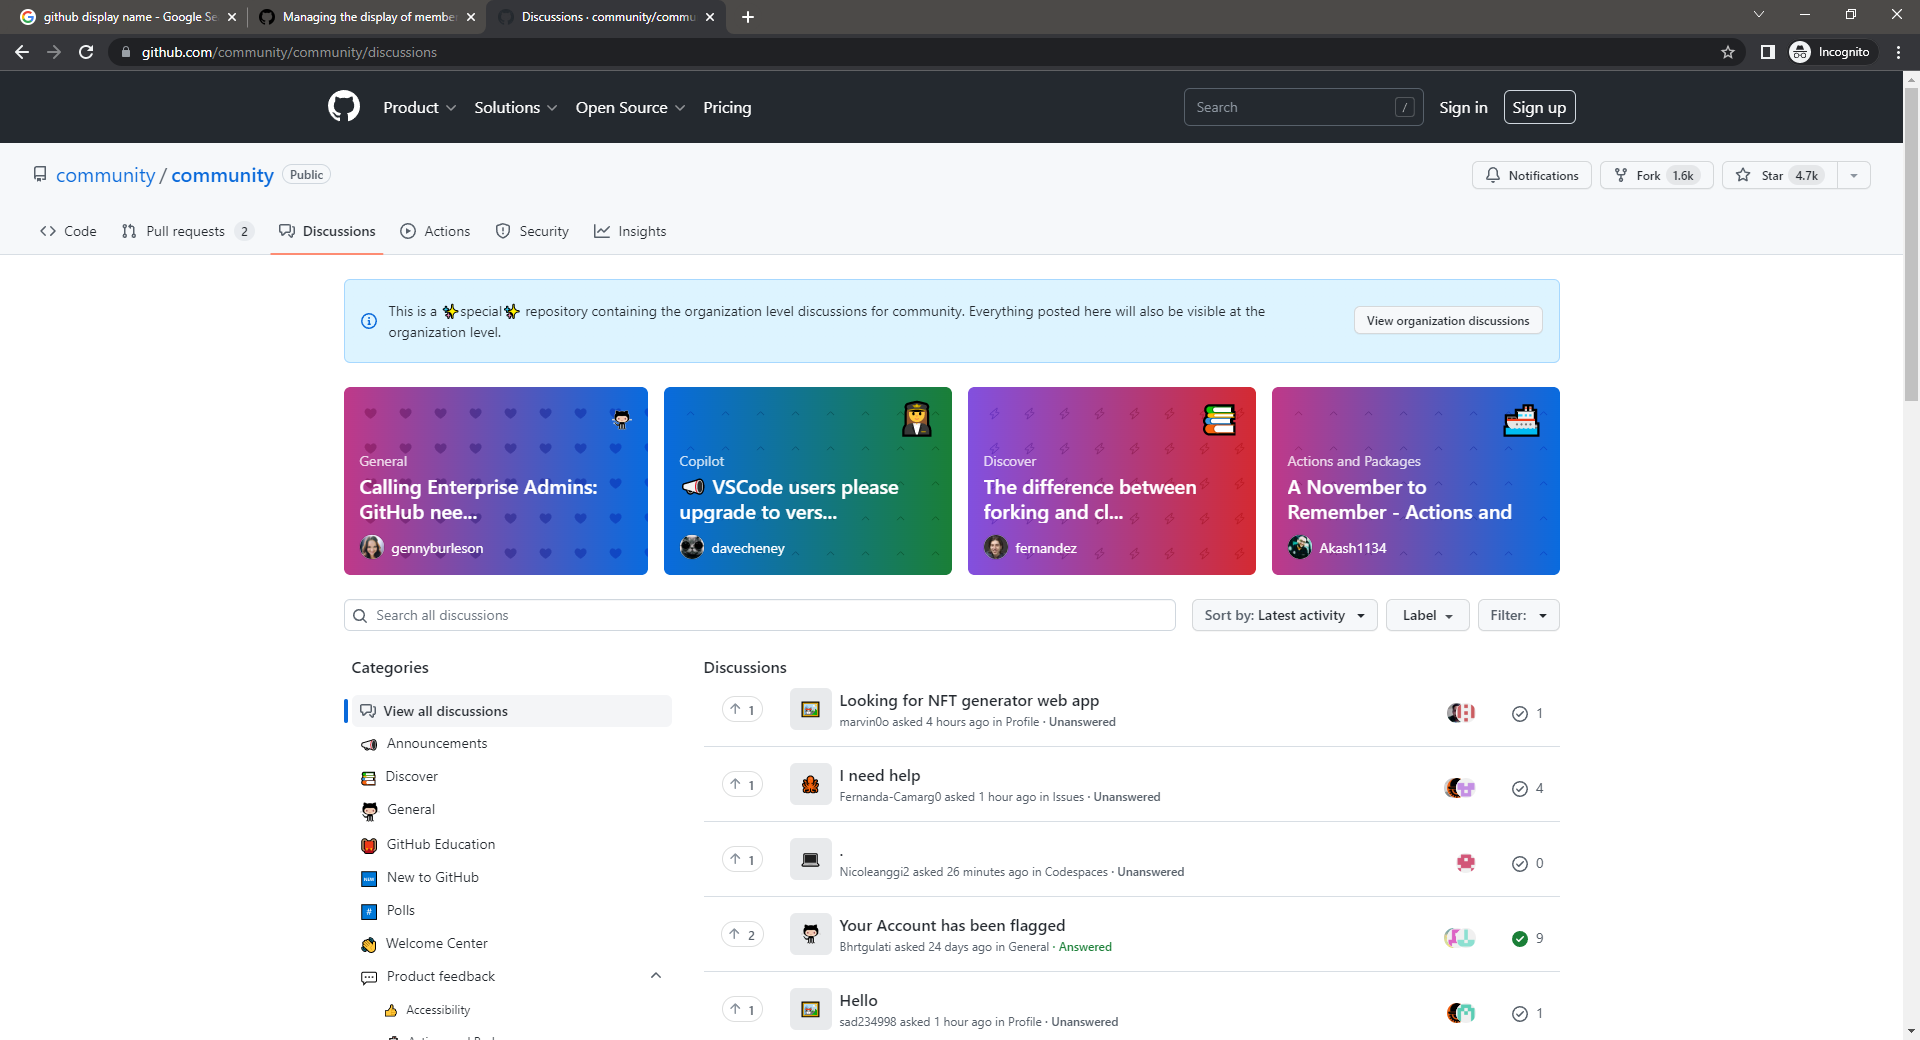Click the View organization discussions button

pyautogui.click(x=1447, y=320)
